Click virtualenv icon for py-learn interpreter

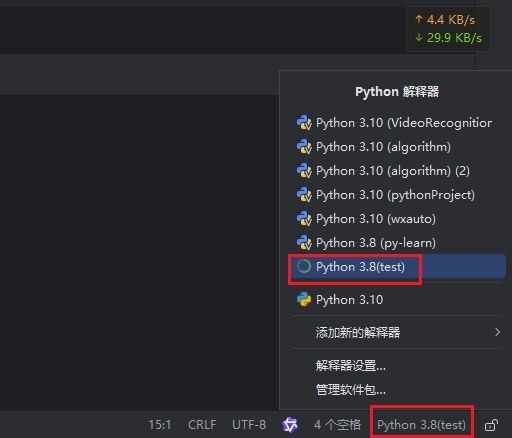[x=304, y=243]
